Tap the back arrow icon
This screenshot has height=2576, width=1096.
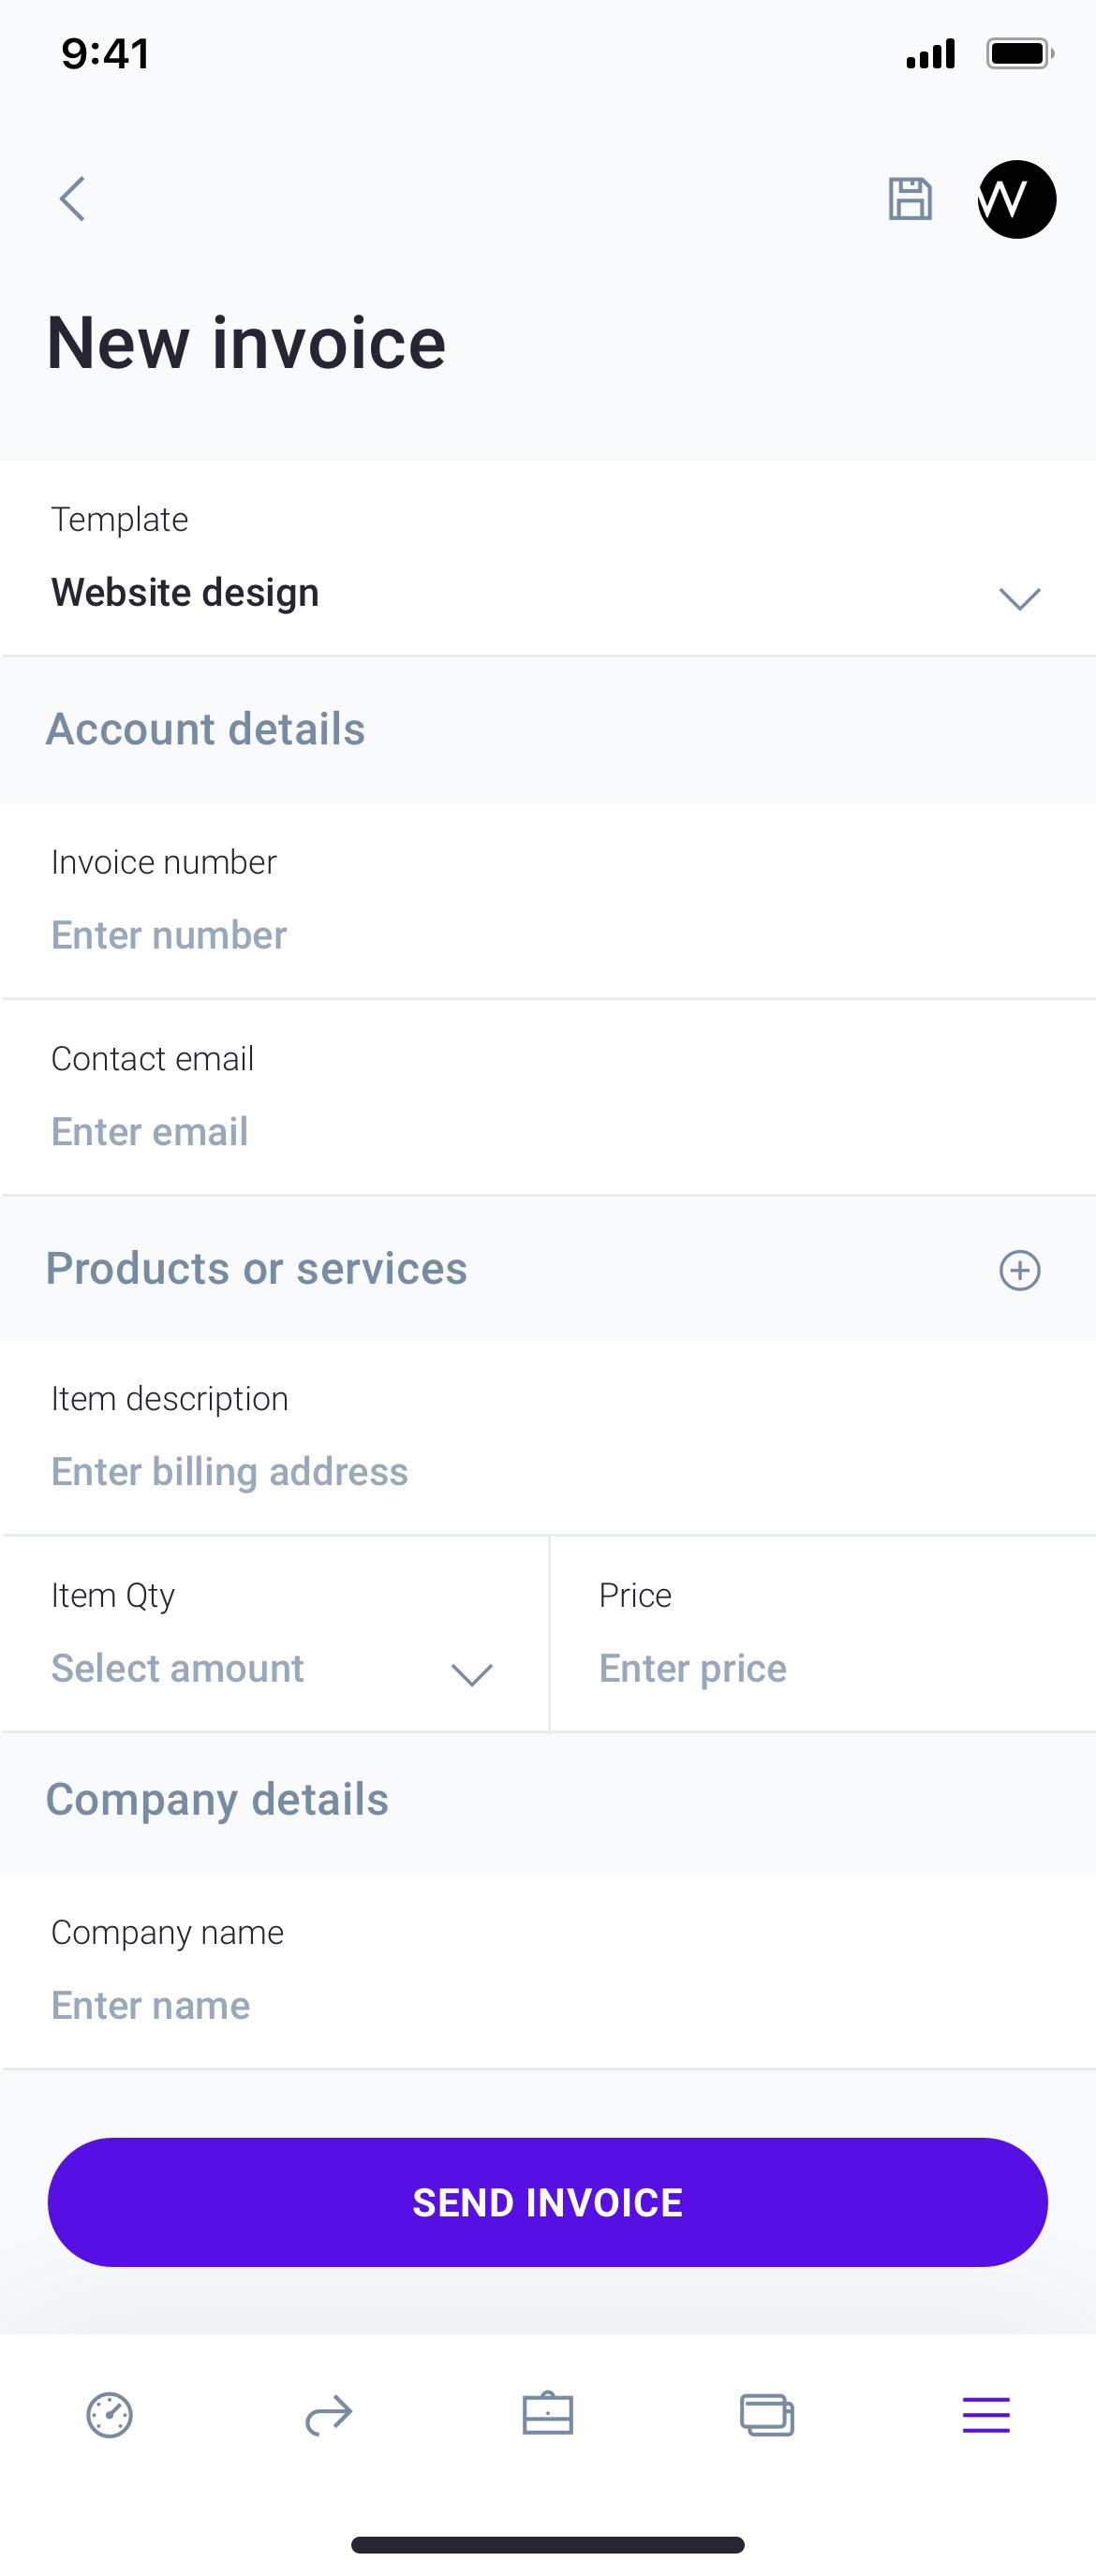72,199
